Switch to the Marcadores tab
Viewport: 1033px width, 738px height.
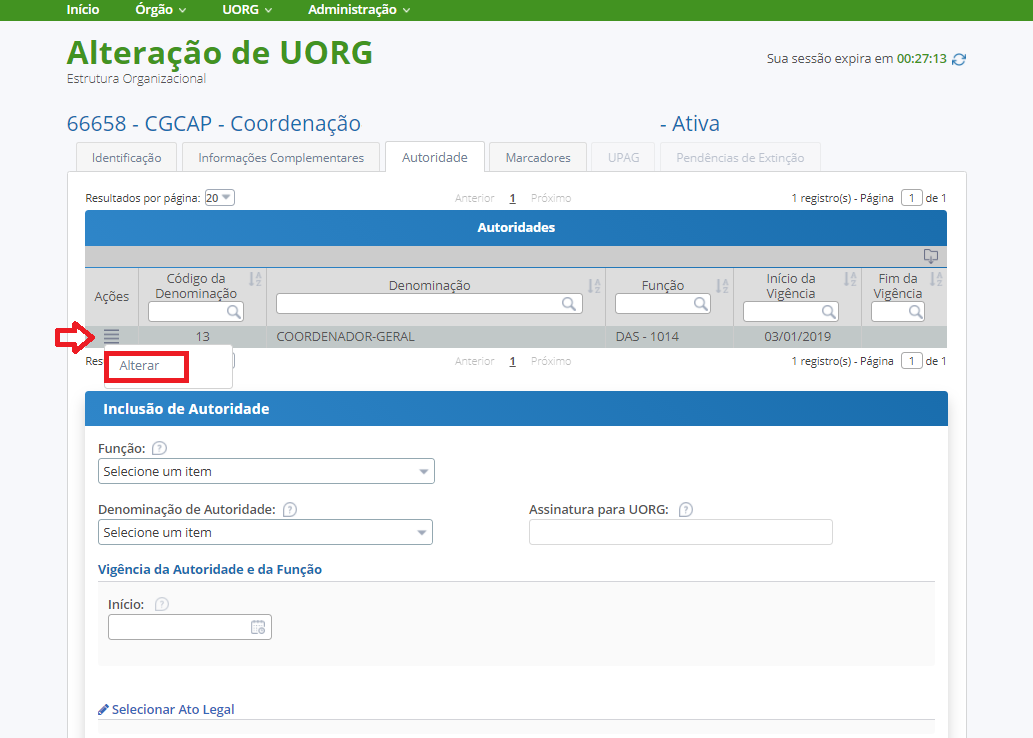pyautogui.click(x=537, y=157)
